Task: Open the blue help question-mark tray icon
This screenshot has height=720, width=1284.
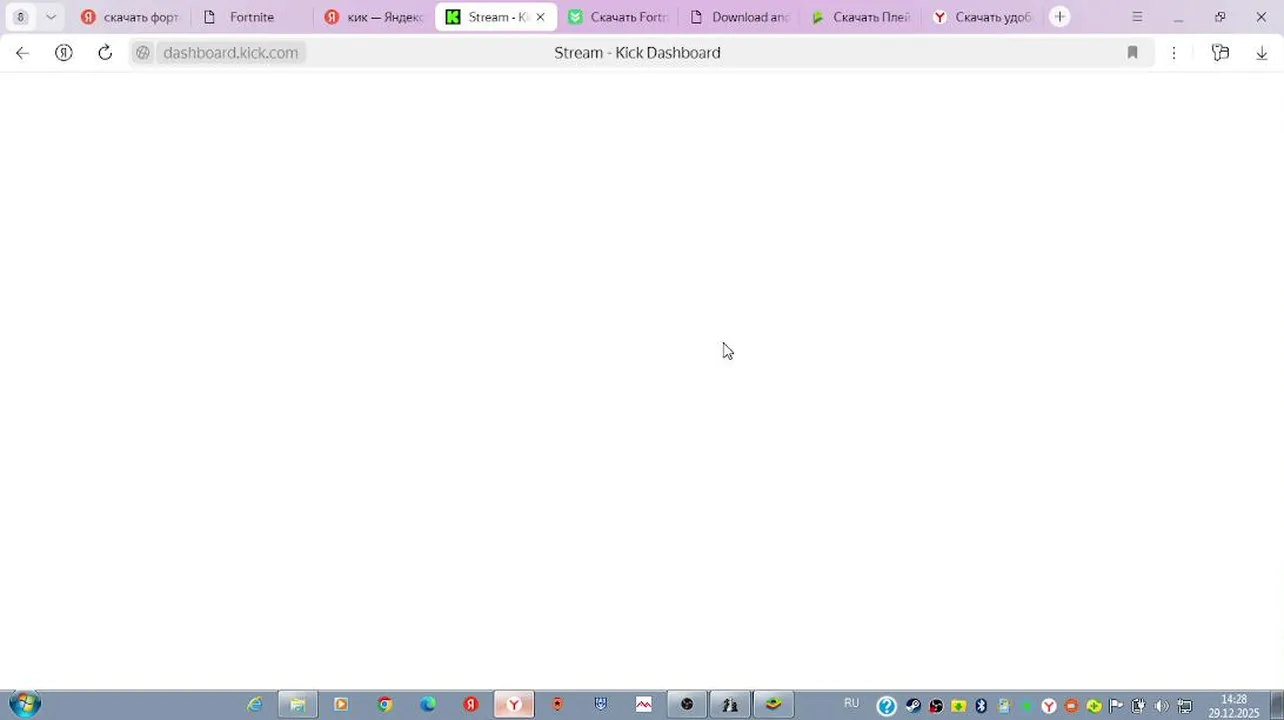Action: [x=887, y=706]
